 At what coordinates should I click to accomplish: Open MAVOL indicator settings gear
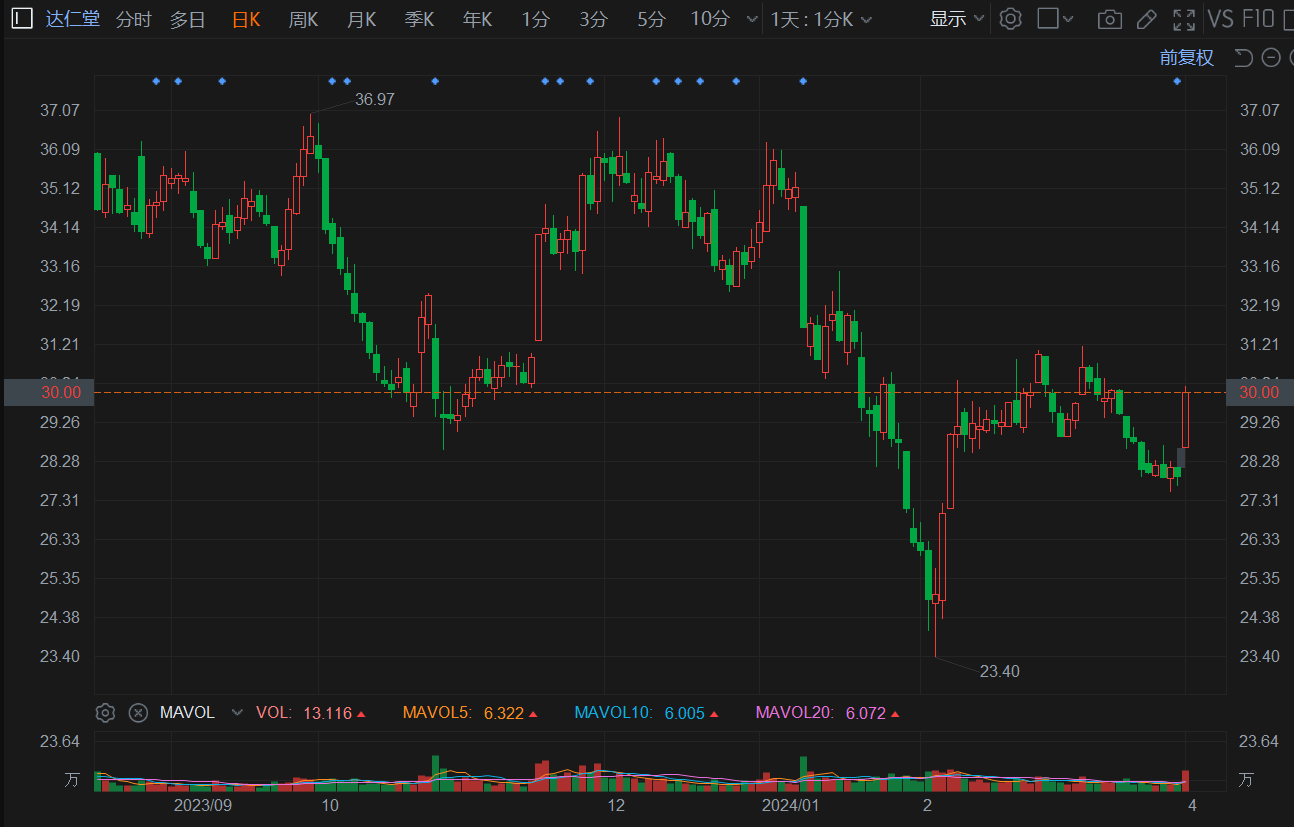105,713
